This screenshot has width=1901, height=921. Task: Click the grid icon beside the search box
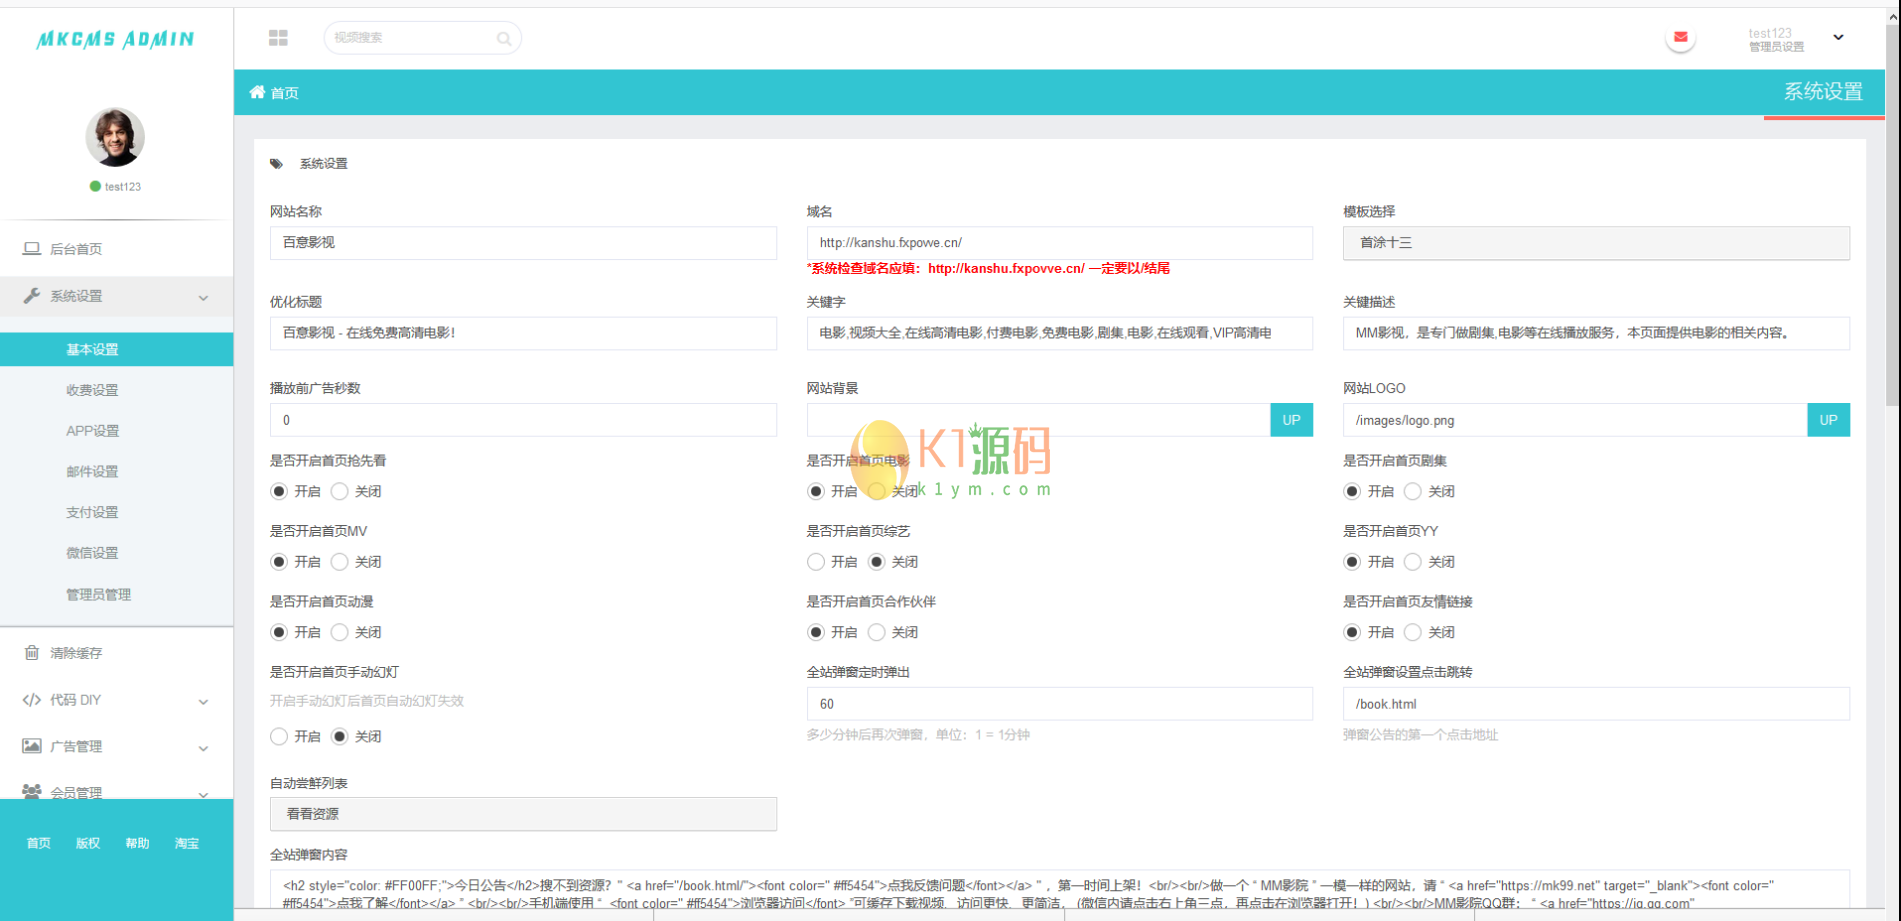coord(278,37)
